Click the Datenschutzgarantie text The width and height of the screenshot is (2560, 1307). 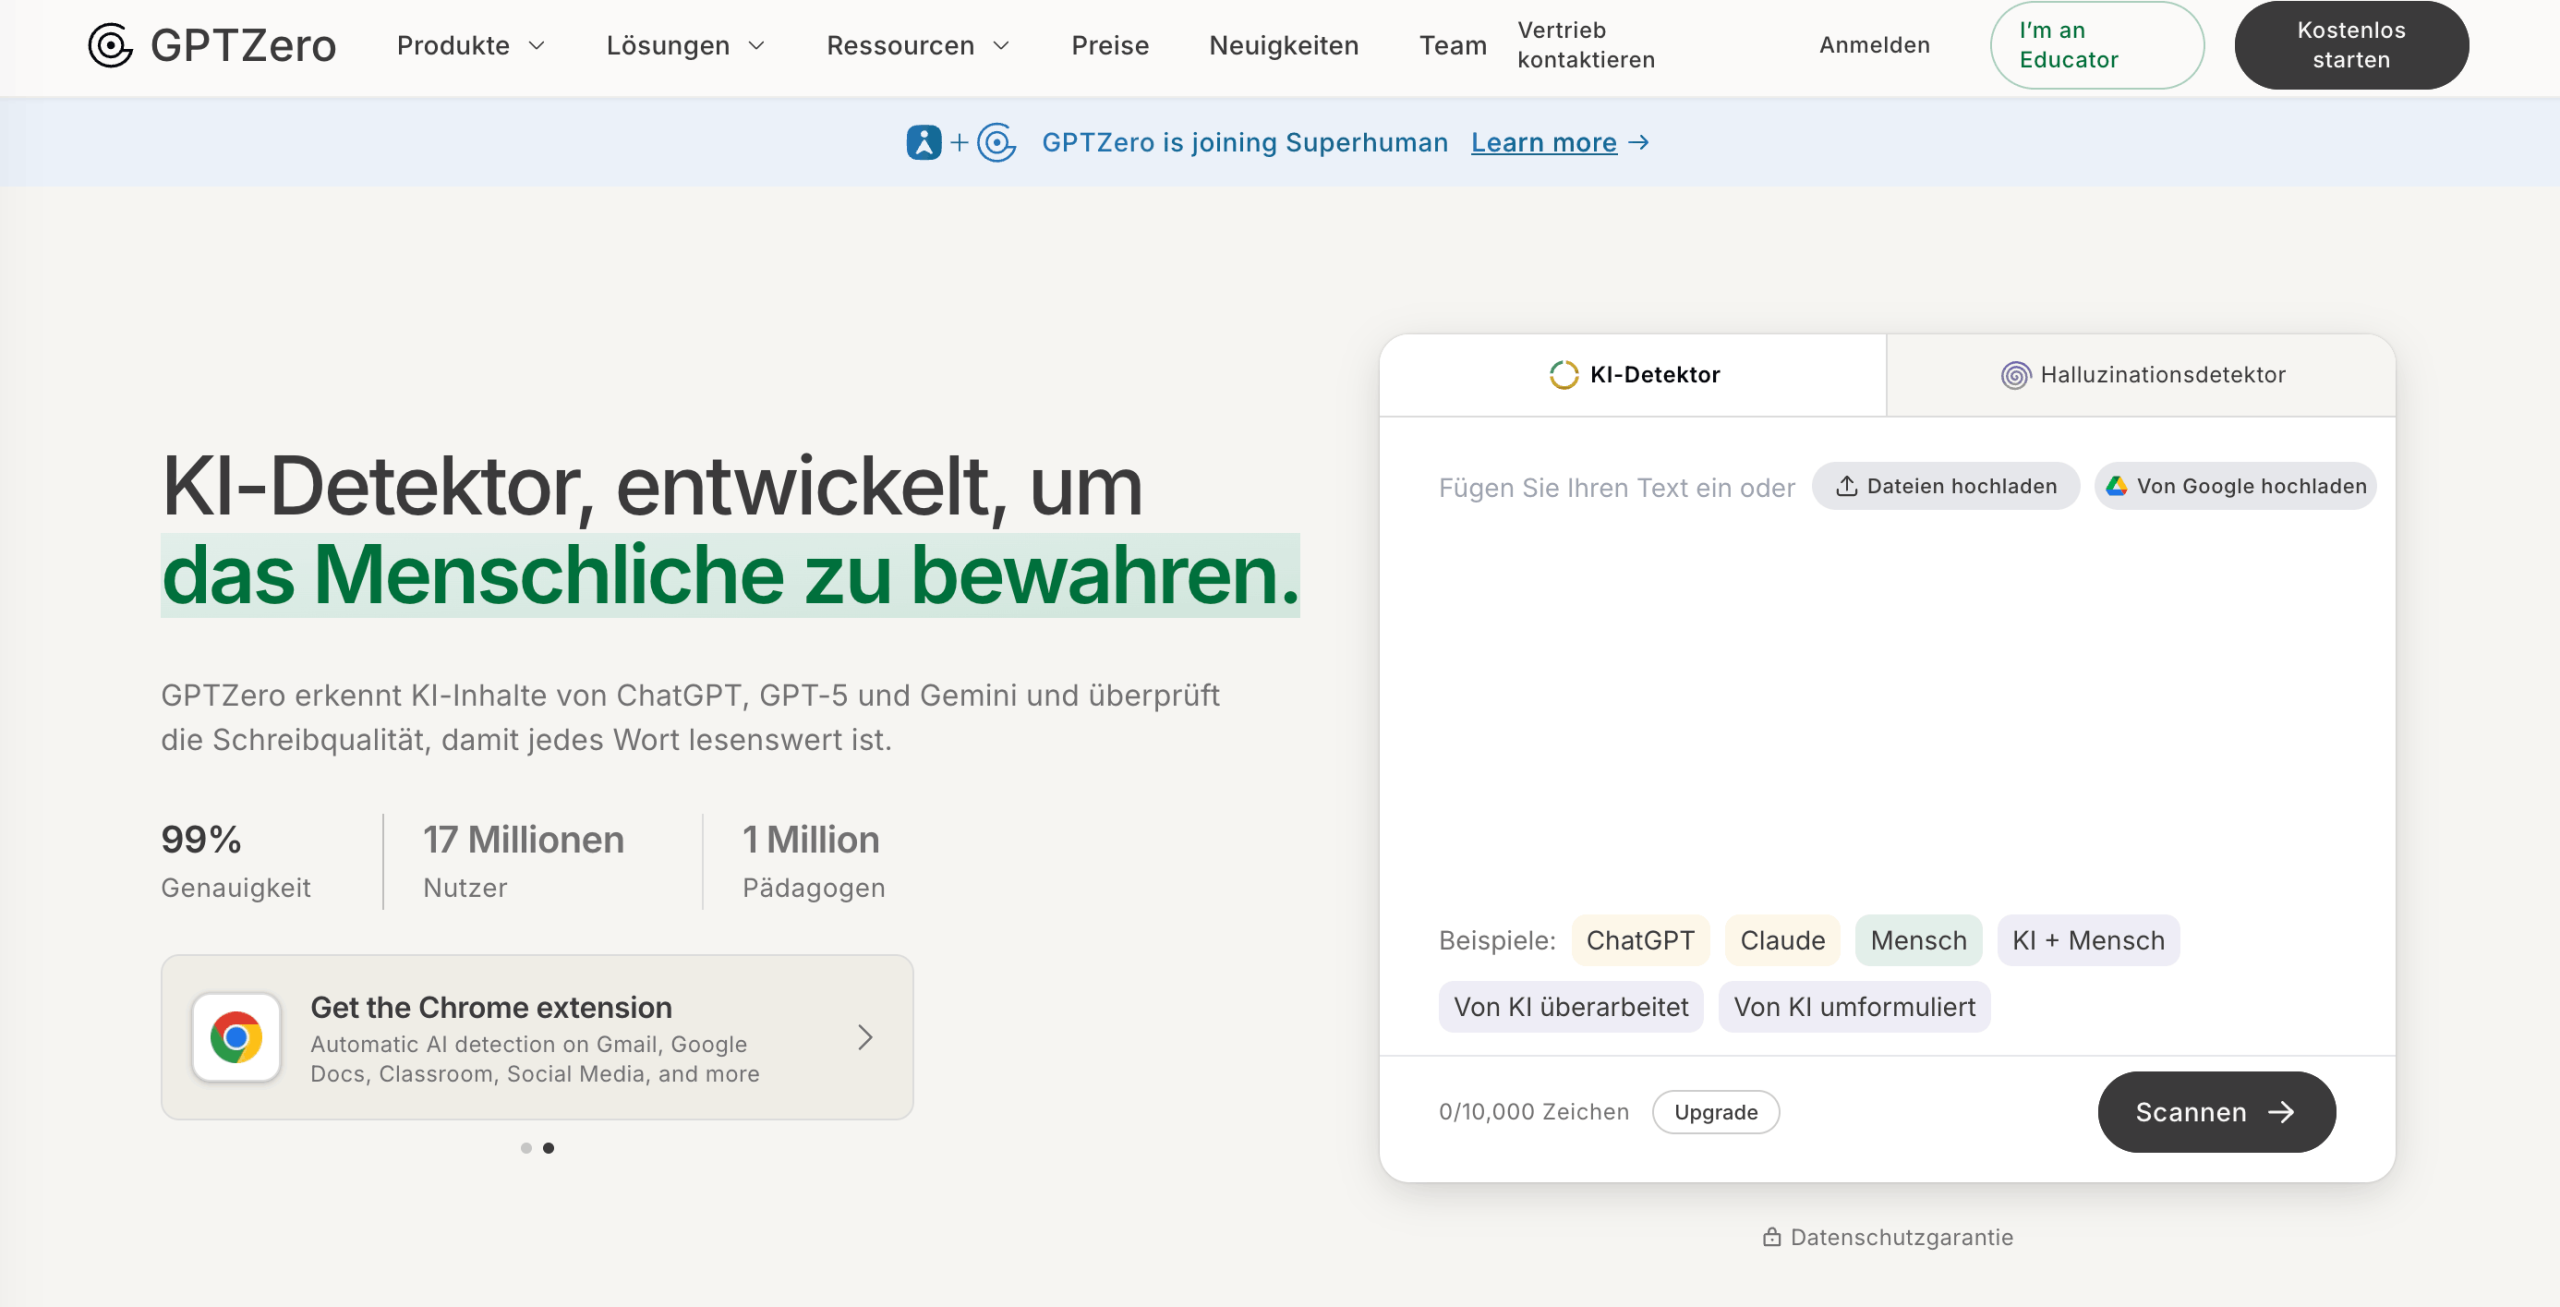1901,1237
